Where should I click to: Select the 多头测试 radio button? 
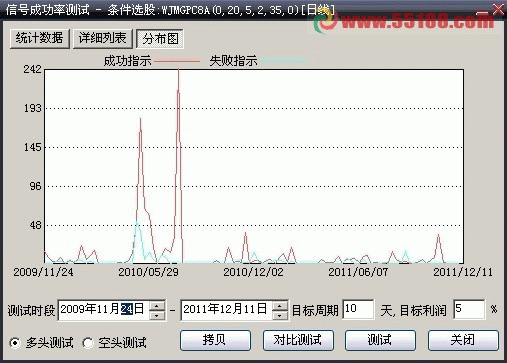(x=15, y=343)
